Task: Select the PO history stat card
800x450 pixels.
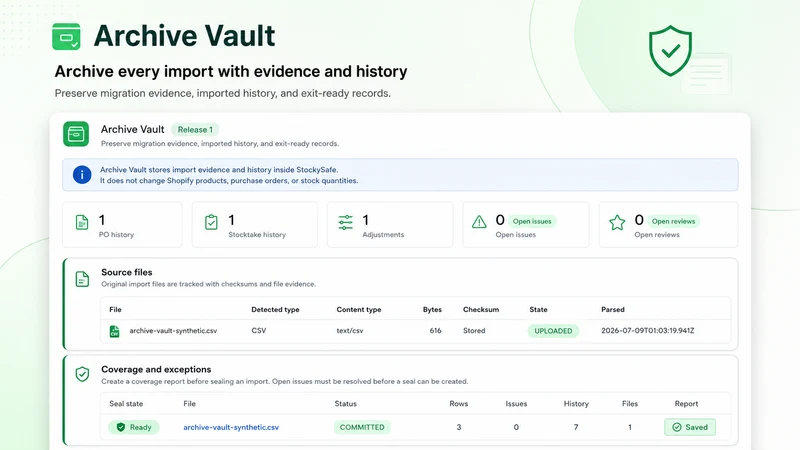Action: click(x=122, y=224)
